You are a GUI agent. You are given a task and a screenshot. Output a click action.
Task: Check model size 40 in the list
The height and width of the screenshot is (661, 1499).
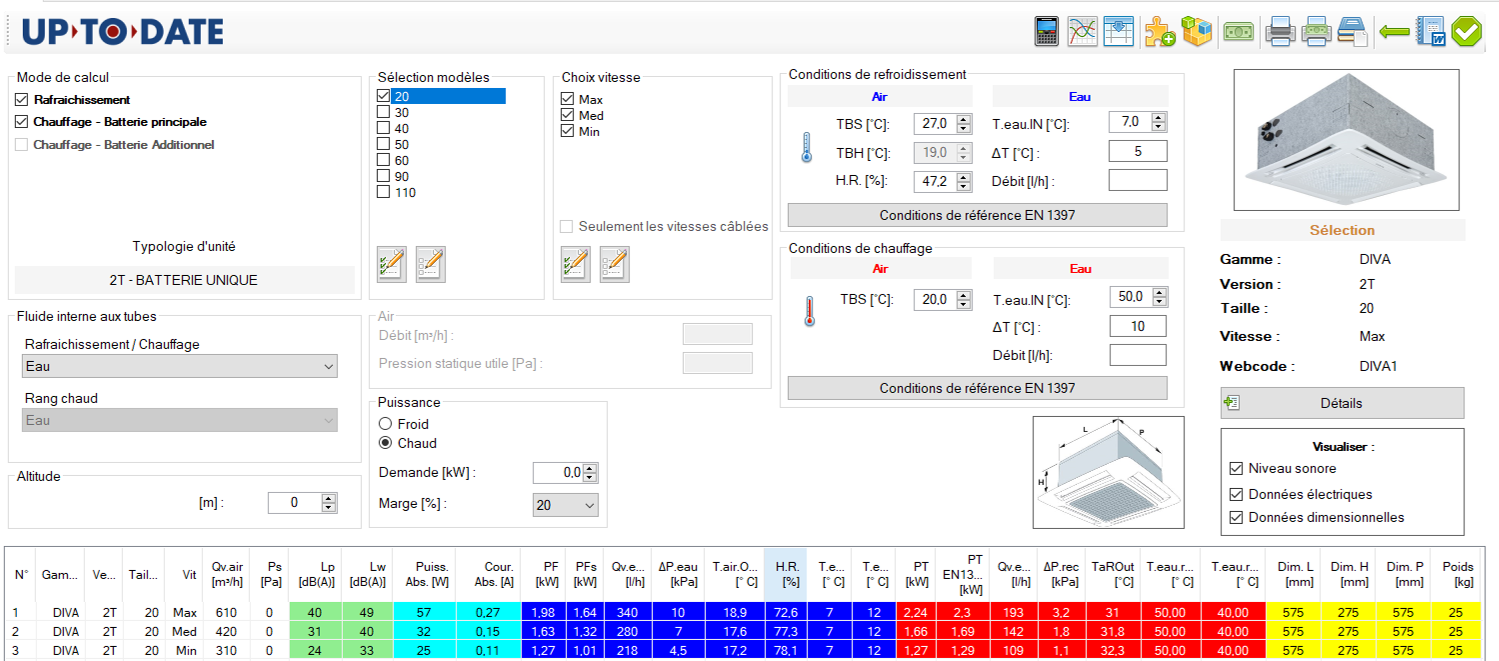tap(383, 128)
